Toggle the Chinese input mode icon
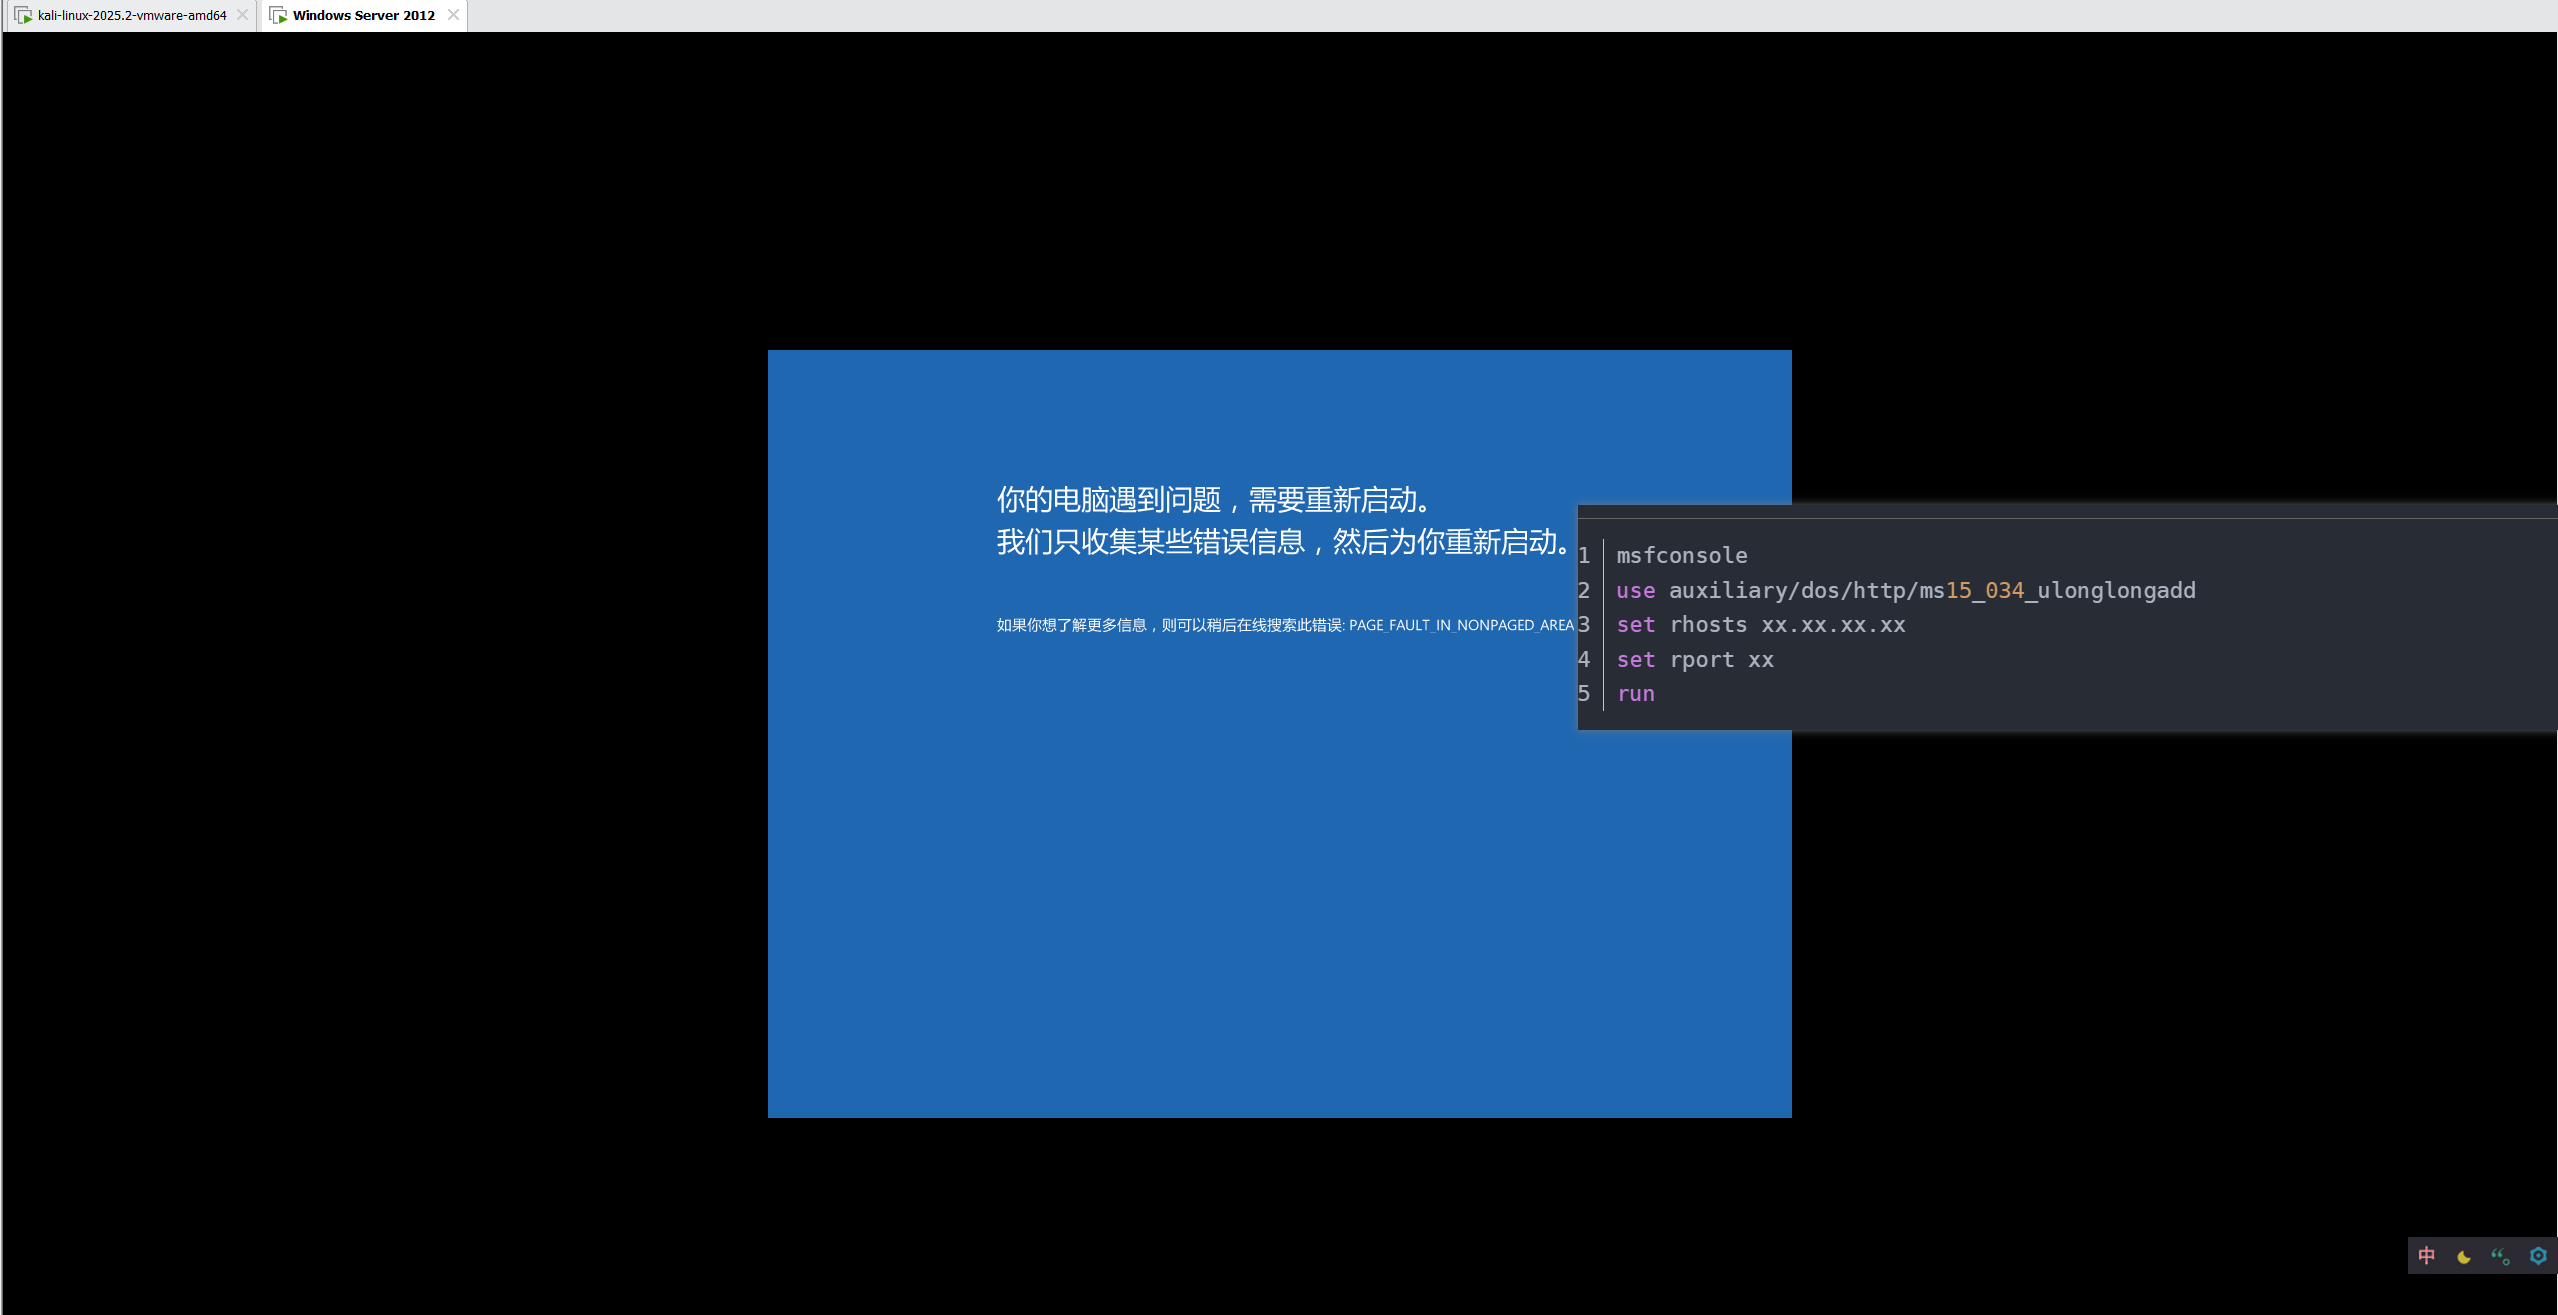 click(2426, 1256)
